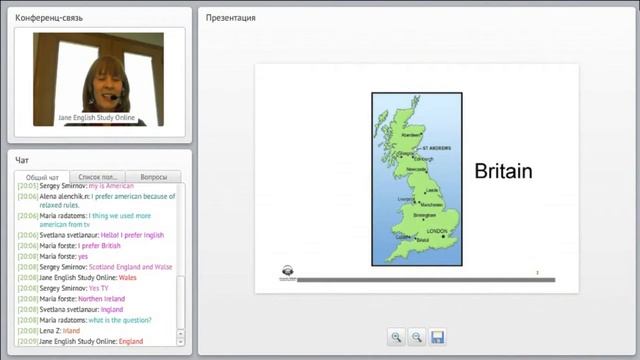Click Jane's message 'England'
Viewport: 640px width, 360px height.
pos(131,341)
